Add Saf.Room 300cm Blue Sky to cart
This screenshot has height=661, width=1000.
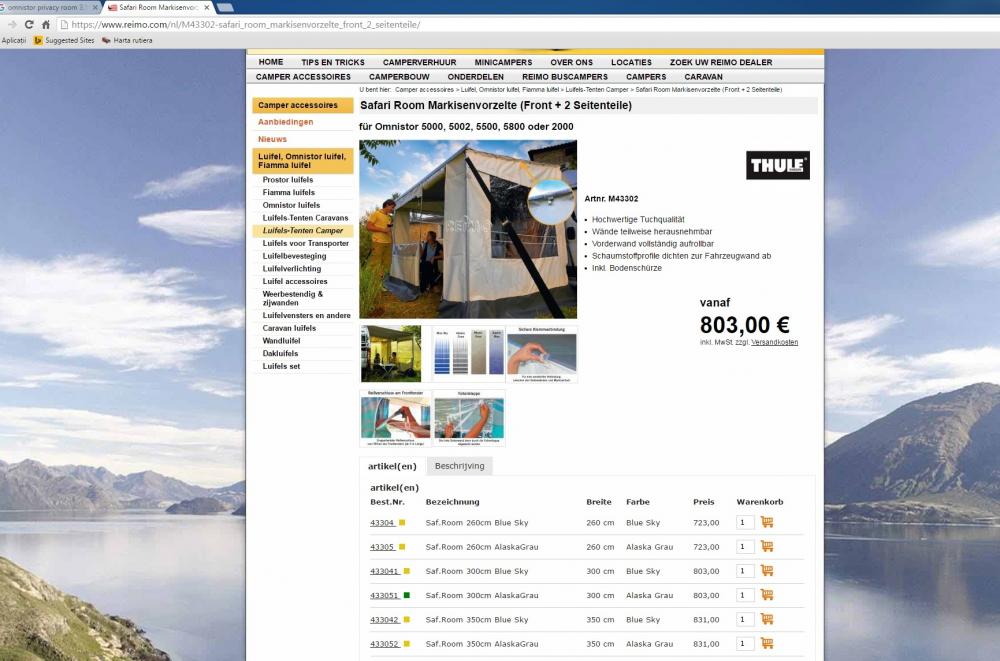click(767, 571)
